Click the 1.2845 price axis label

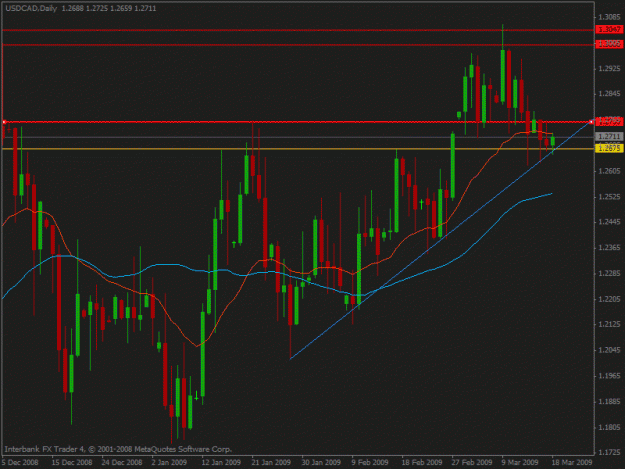tap(609, 94)
